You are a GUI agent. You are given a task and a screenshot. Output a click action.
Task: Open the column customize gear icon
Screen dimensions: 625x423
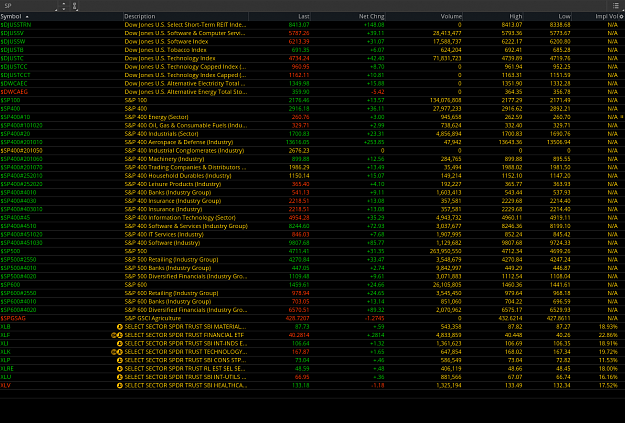click(x=621, y=16)
